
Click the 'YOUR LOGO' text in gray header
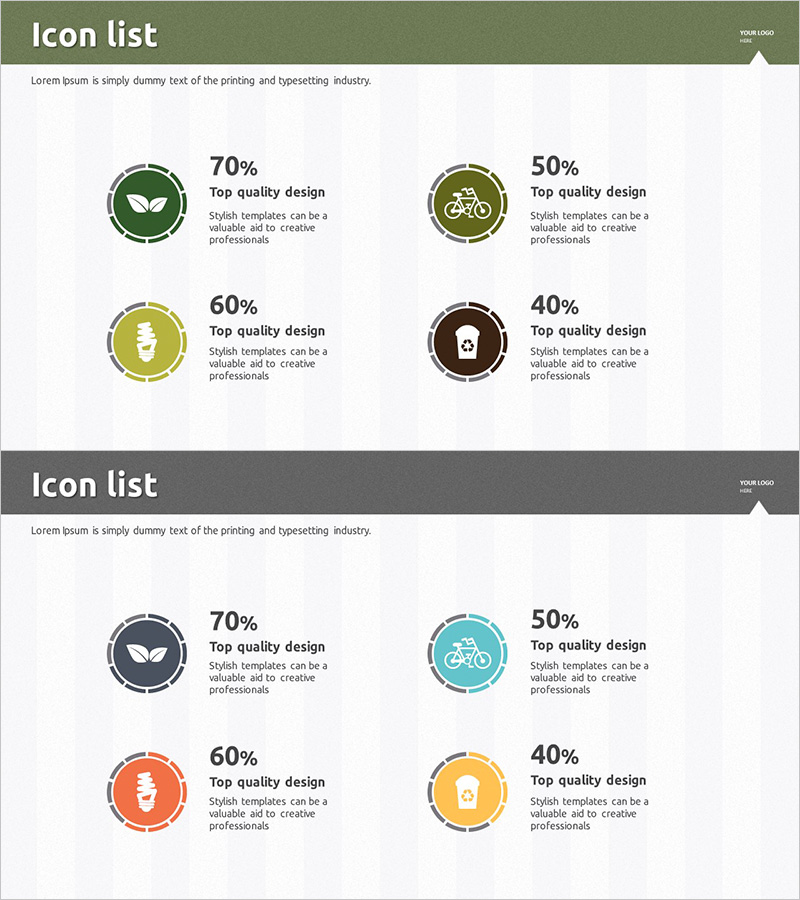757,483
